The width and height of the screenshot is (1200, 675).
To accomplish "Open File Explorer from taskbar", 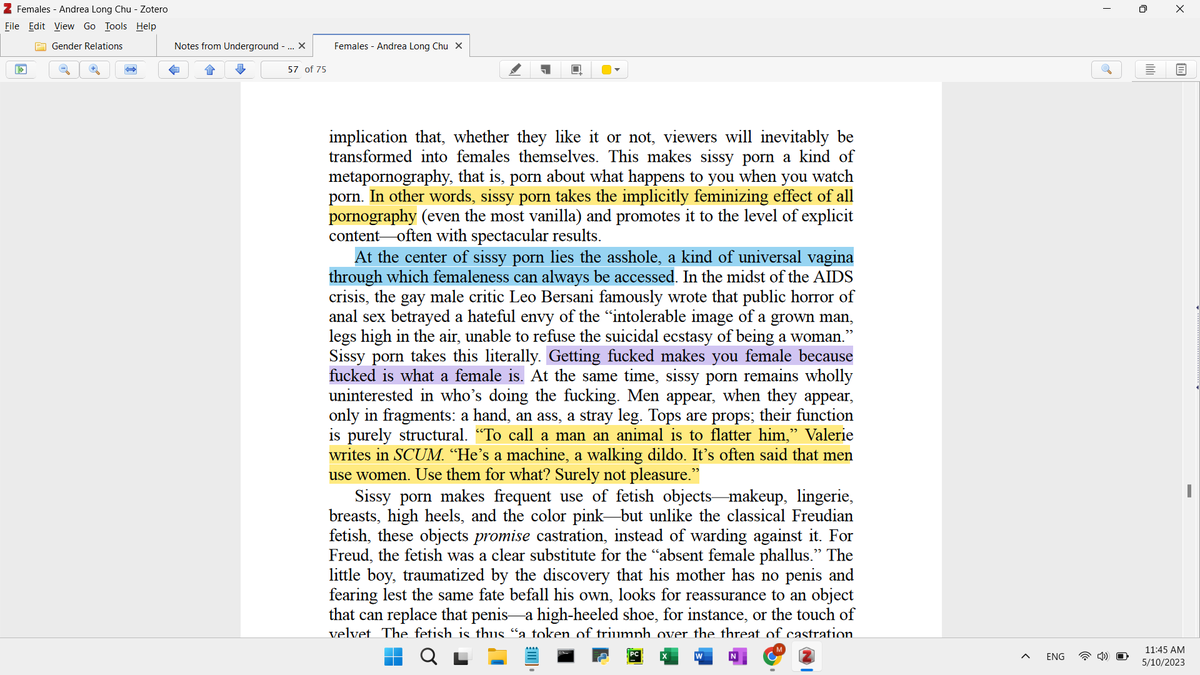I will [x=497, y=657].
